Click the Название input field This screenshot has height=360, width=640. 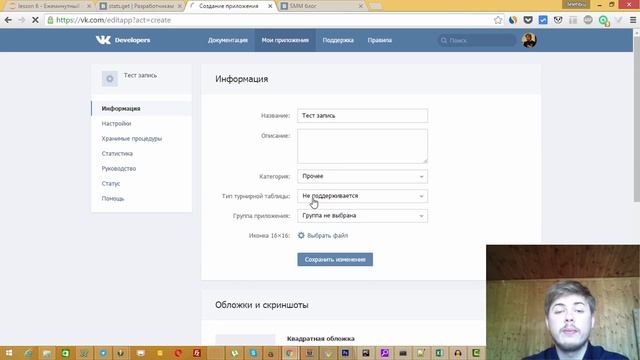pyautogui.click(x=362, y=116)
